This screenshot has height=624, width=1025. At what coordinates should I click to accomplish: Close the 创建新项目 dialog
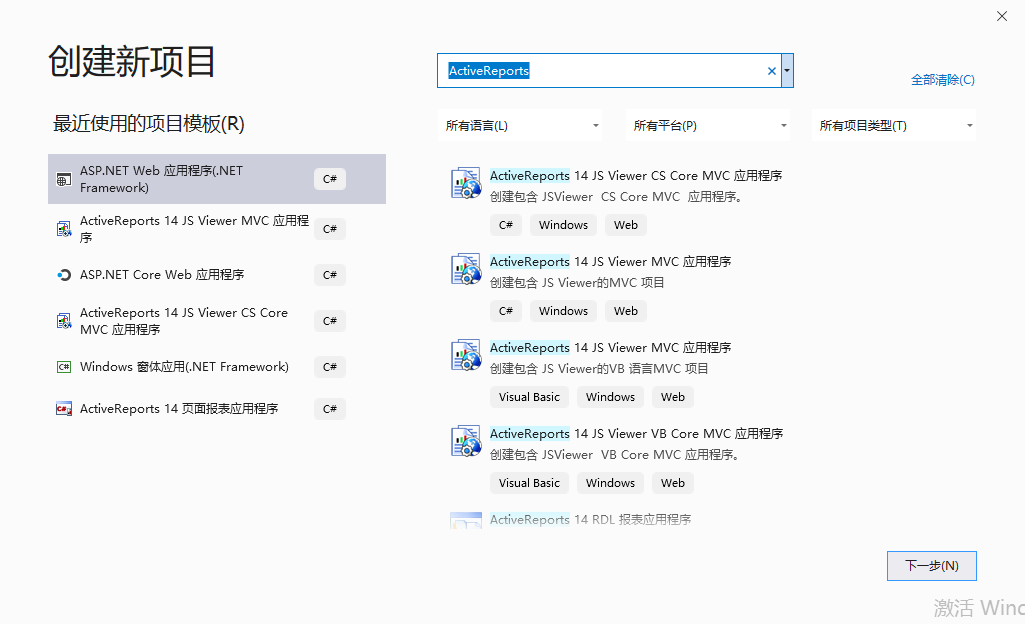click(x=1001, y=16)
